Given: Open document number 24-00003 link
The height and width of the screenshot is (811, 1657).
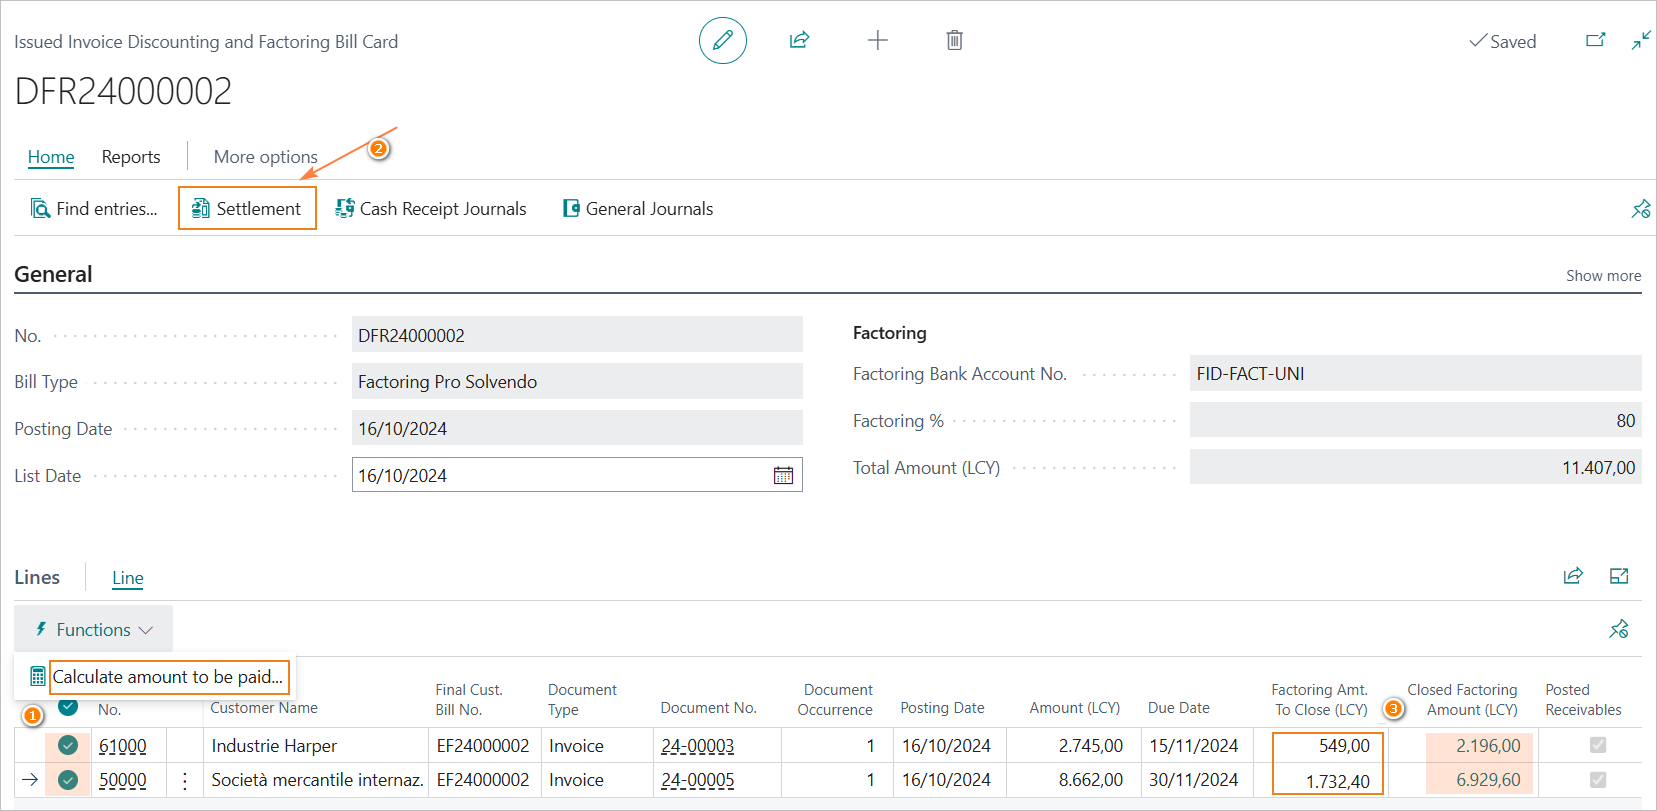Looking at the screenshot, I should tap(697, 746).
